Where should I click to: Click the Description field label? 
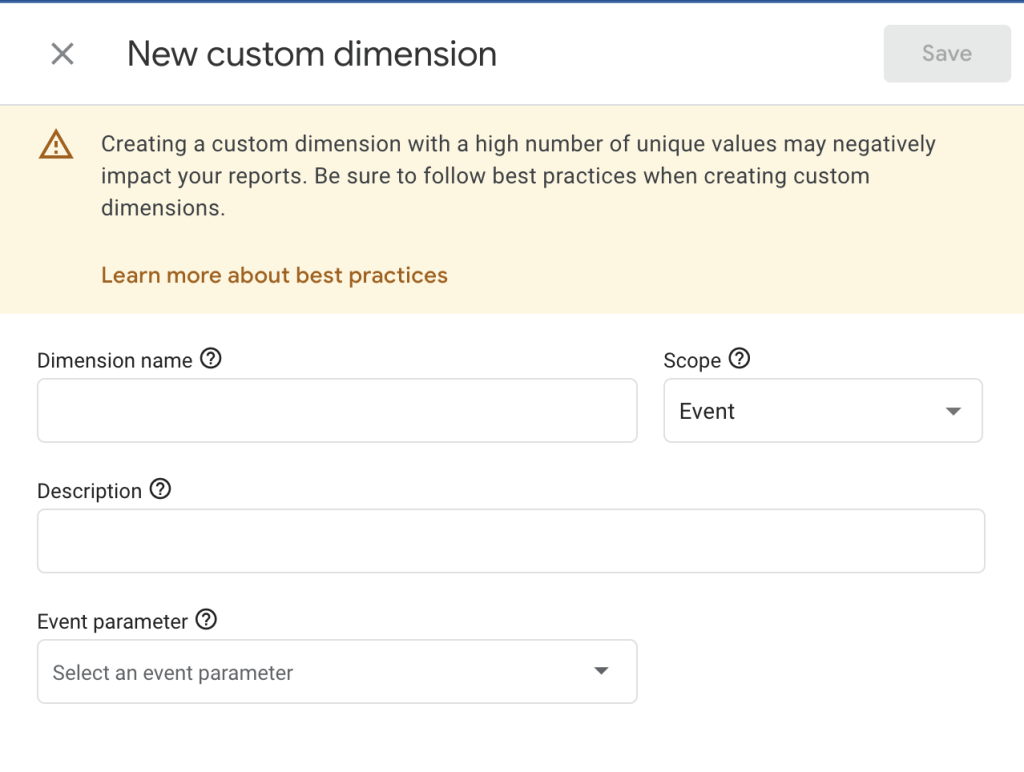(x=89, y=491)
